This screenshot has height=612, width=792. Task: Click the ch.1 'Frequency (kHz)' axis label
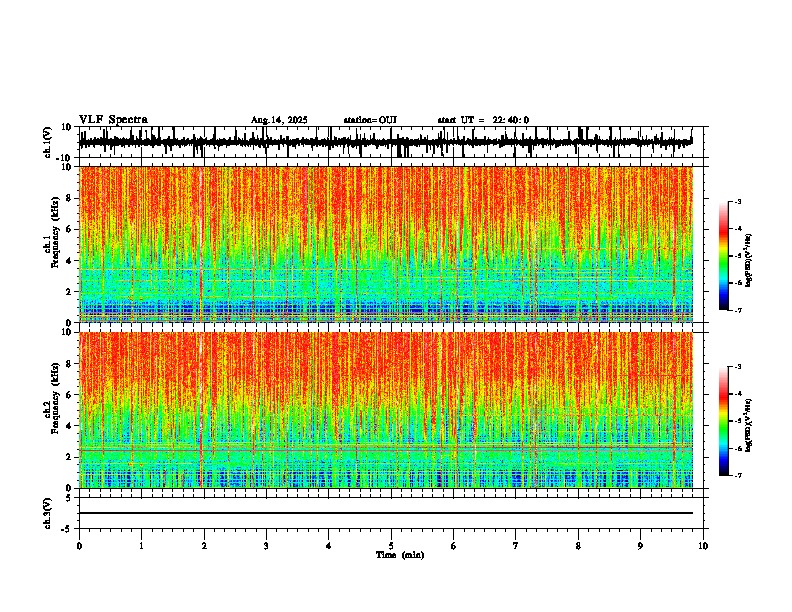(56, 233)
